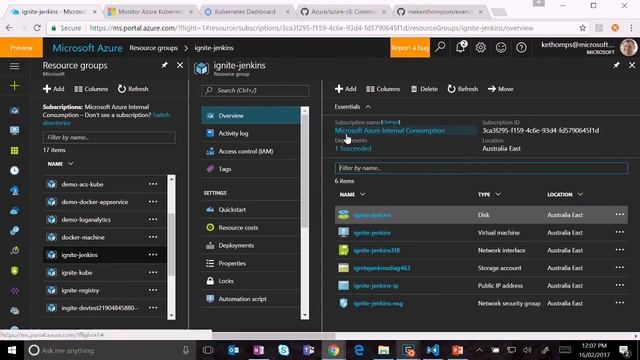Click Columns in ignite-jenkins blade
The image size is (640, 360).
click(x=383, y=89)
